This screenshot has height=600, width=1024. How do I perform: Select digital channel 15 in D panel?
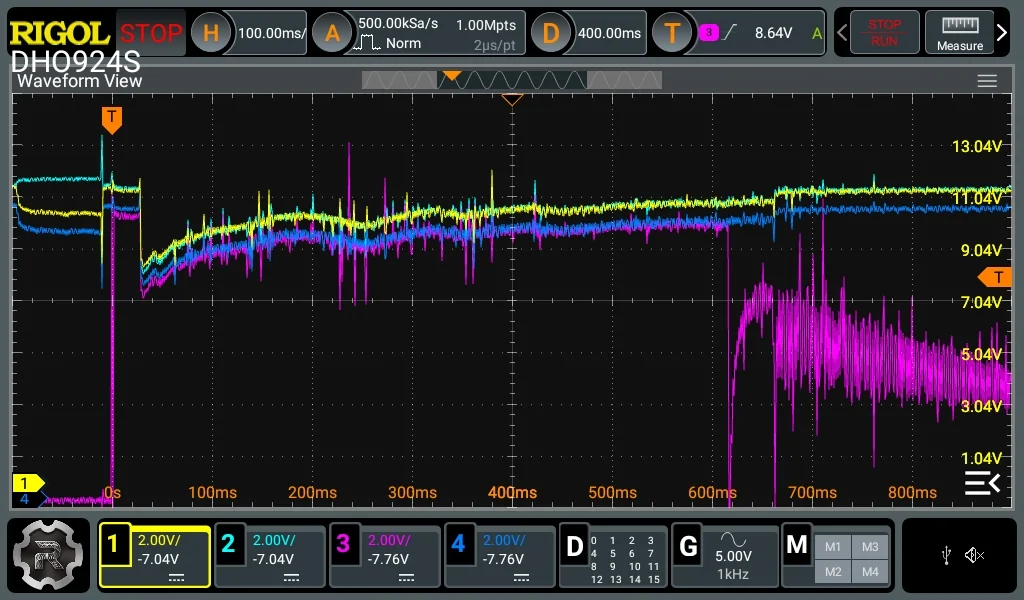[x=654, y=579]
